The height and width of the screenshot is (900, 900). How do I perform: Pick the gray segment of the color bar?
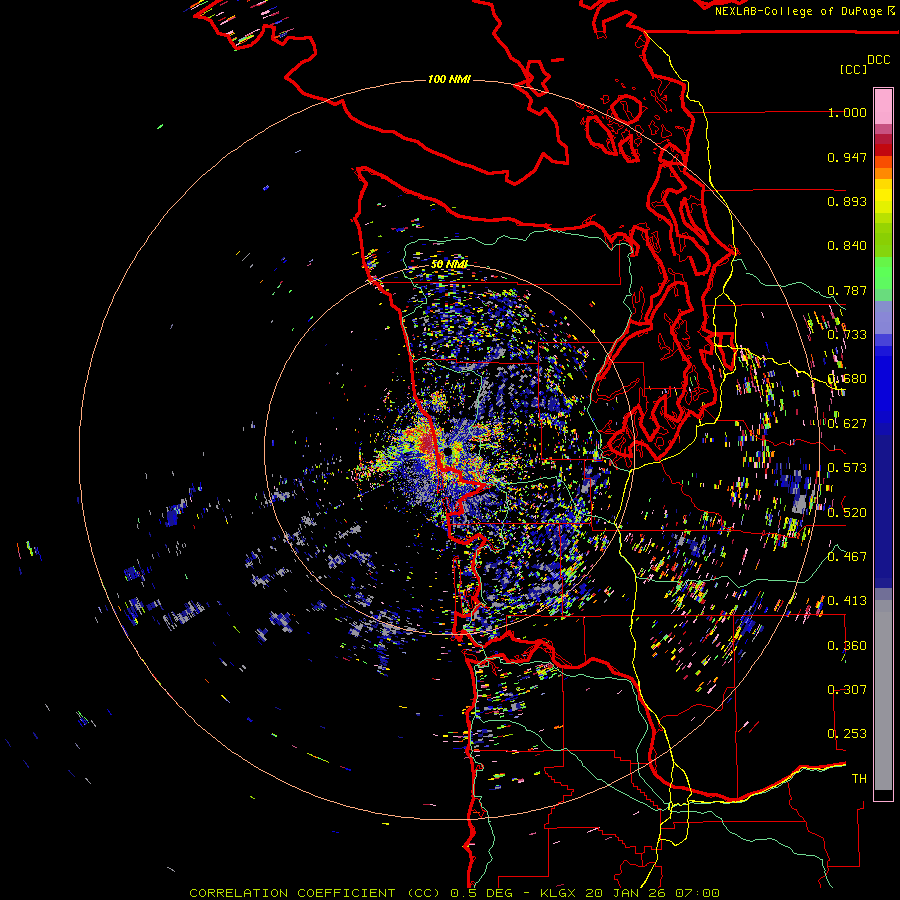tap(883, 695)
